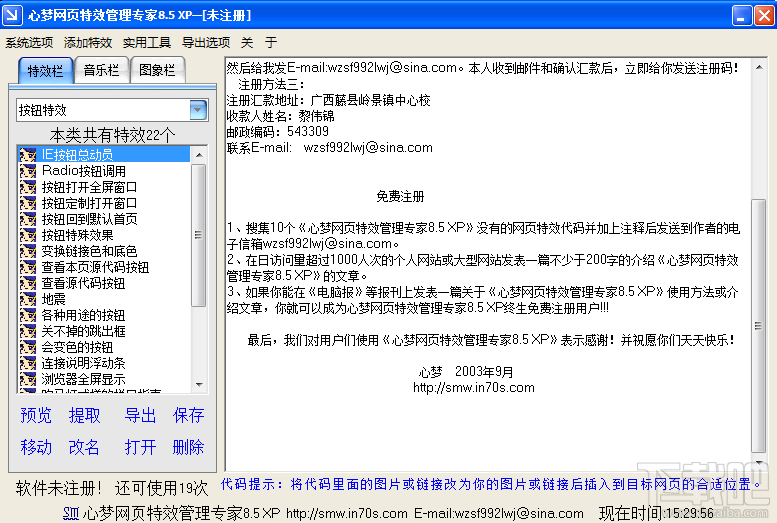Click the 改名 button
The image size is (777, 523).
pos(84,447)
